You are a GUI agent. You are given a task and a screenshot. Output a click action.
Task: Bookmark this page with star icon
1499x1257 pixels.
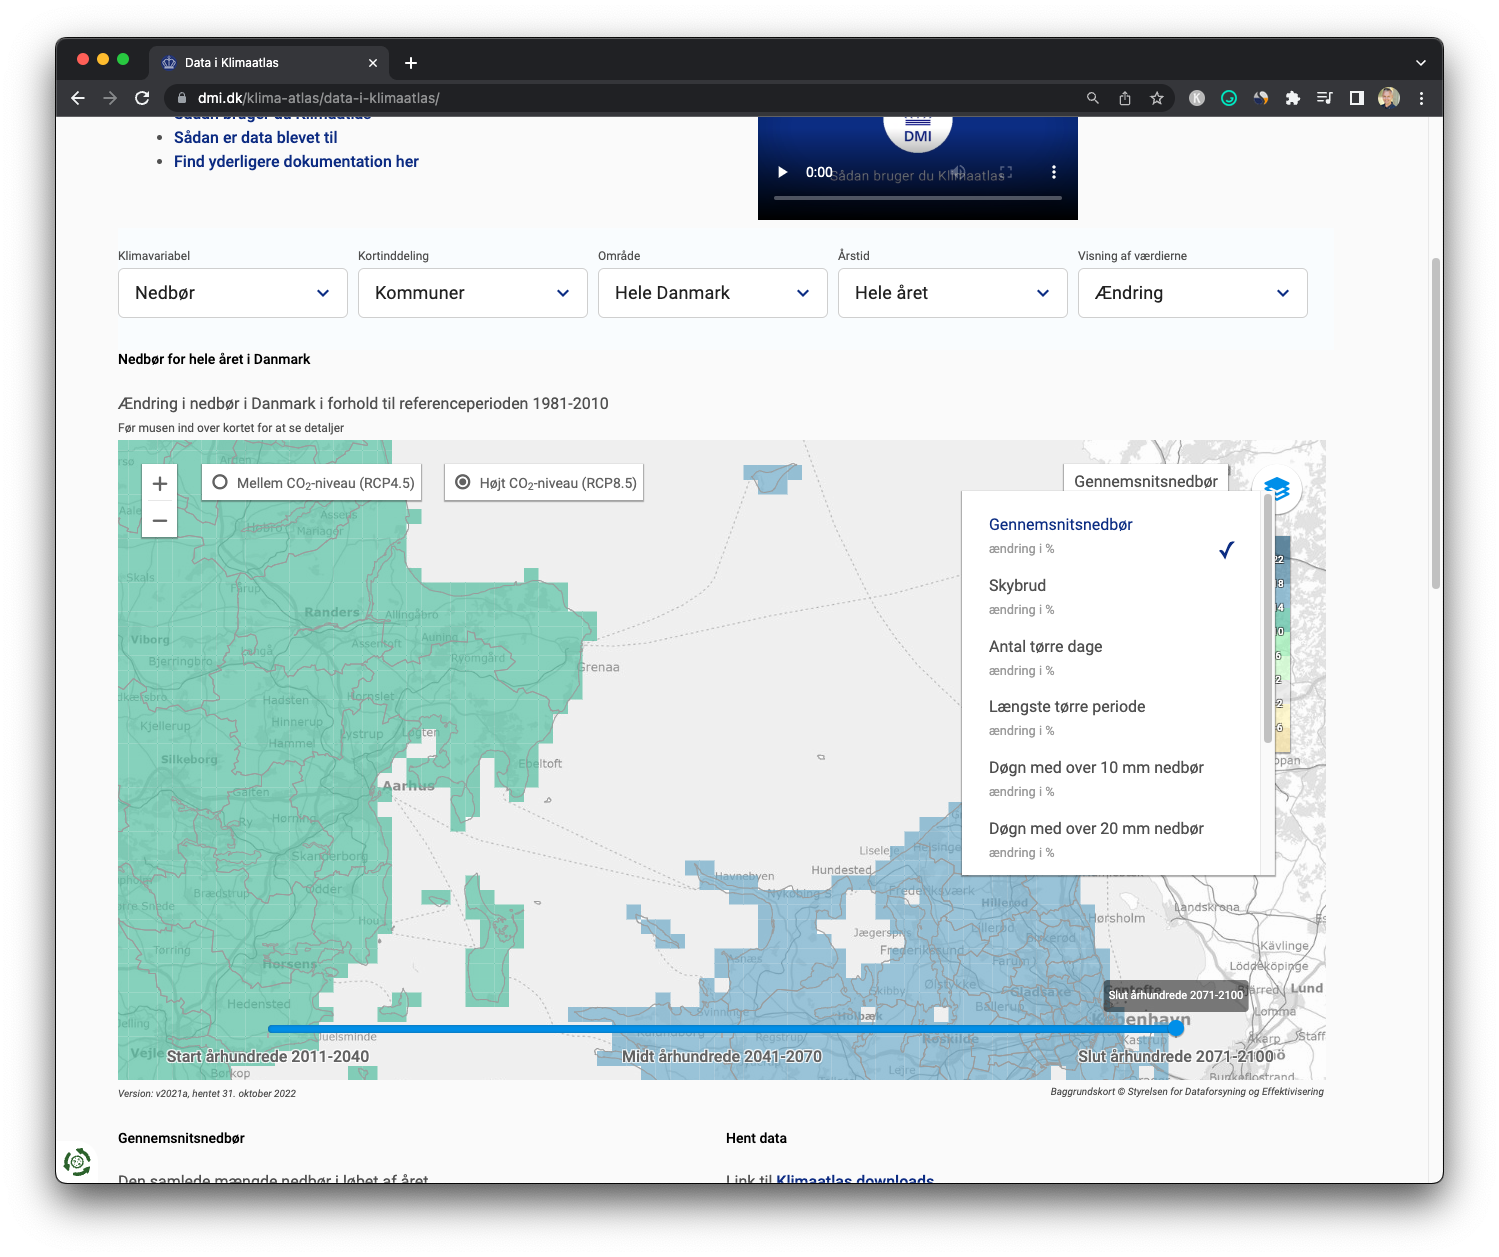coord(1157,98)
